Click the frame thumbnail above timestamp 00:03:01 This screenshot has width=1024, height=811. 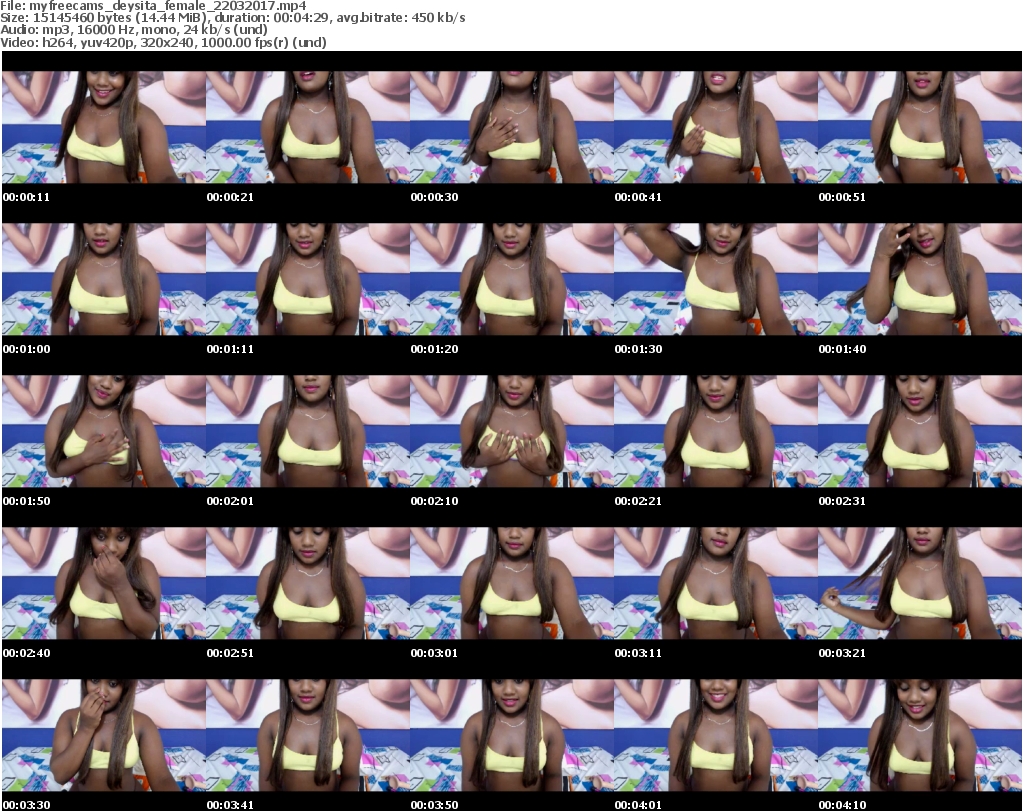[x=512, y=583]
